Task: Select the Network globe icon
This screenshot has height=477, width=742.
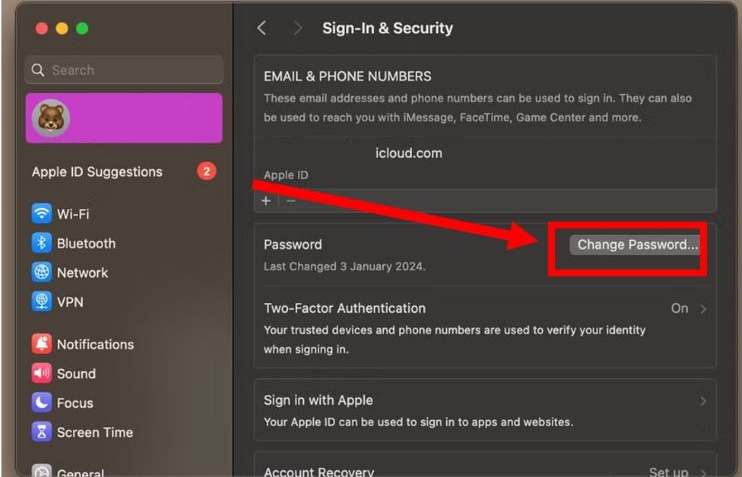Action: tap(41, 272)
